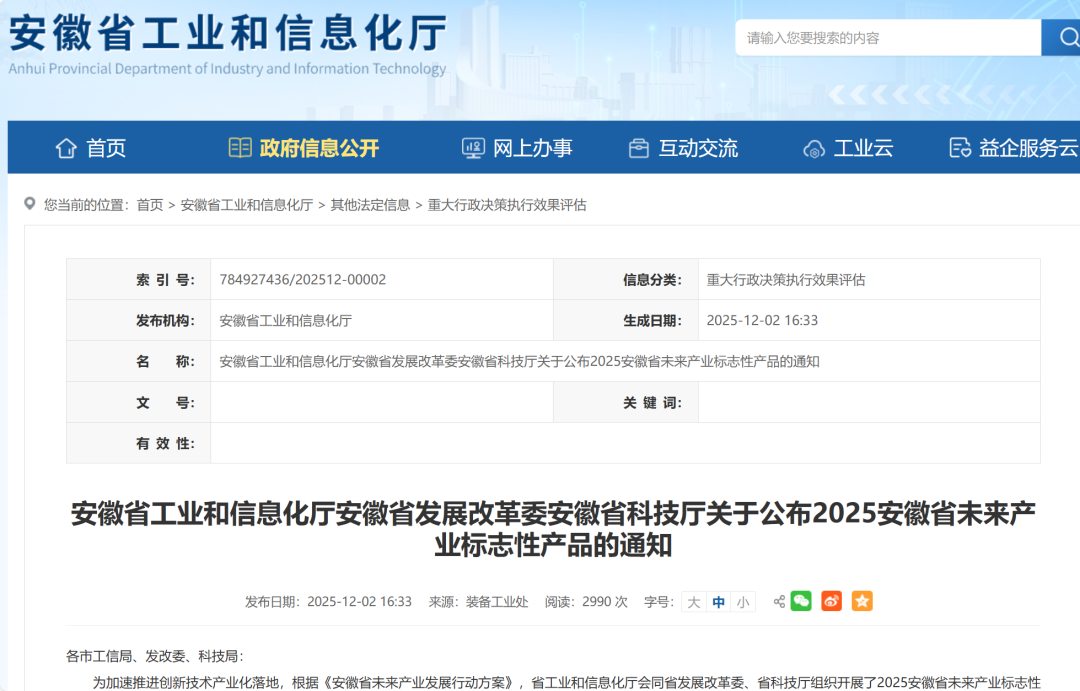Click the index number 784927436/202512-00002

(x=302, y=280)
